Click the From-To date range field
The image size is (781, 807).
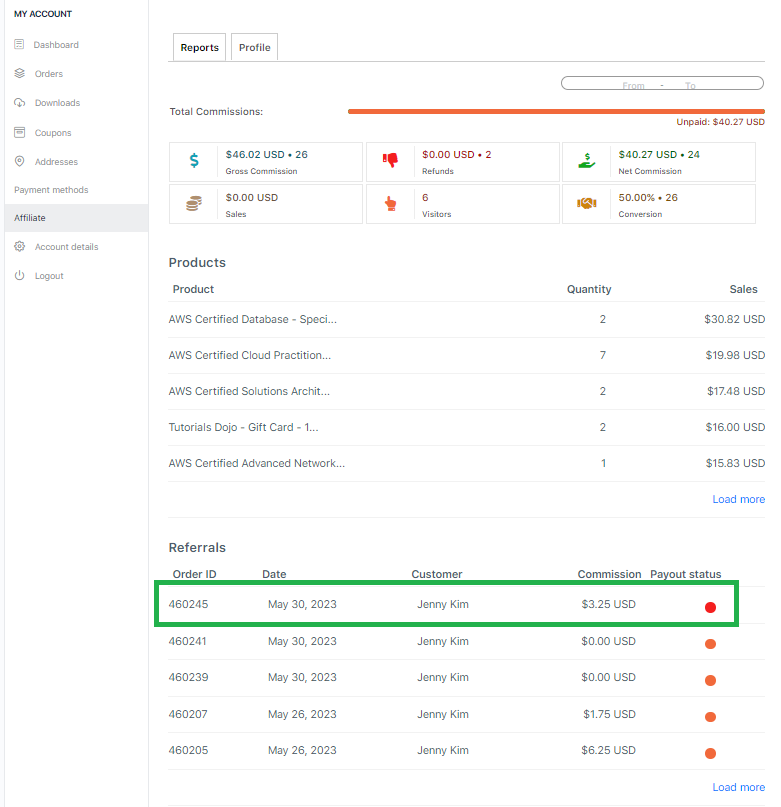point(661,83)
